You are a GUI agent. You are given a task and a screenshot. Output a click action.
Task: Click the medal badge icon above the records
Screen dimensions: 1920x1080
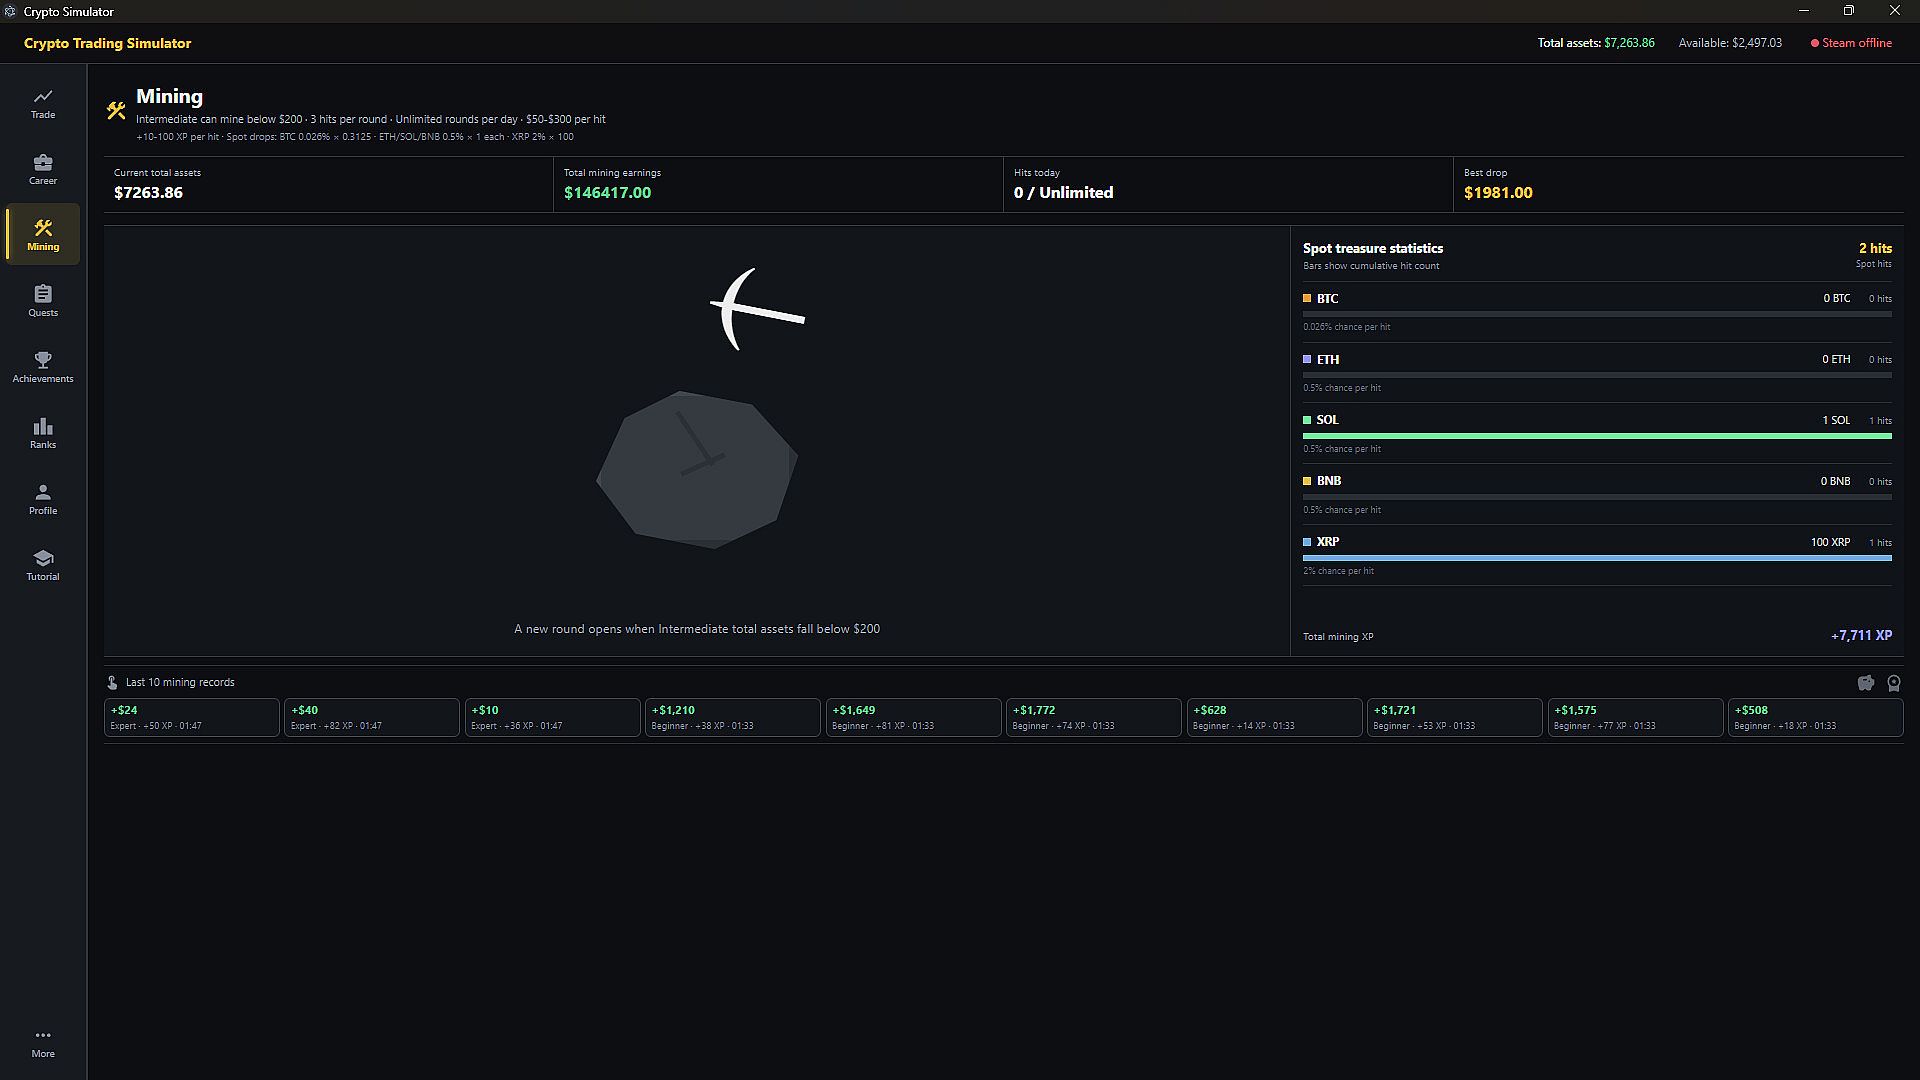pos(1894,683)
